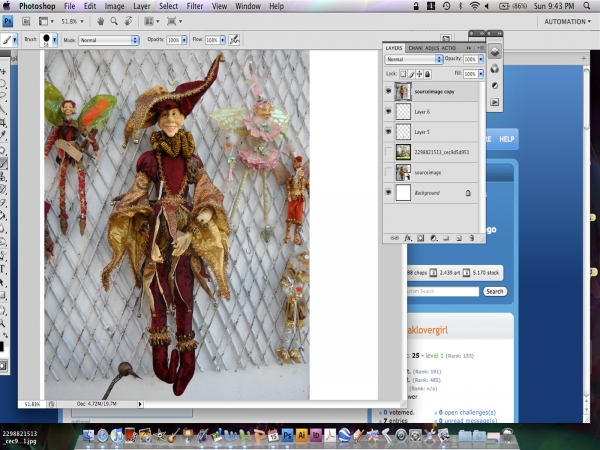Screen dimensions: 600x450
Task: Select the Crop tool in Tools panel
Action: 3,122
